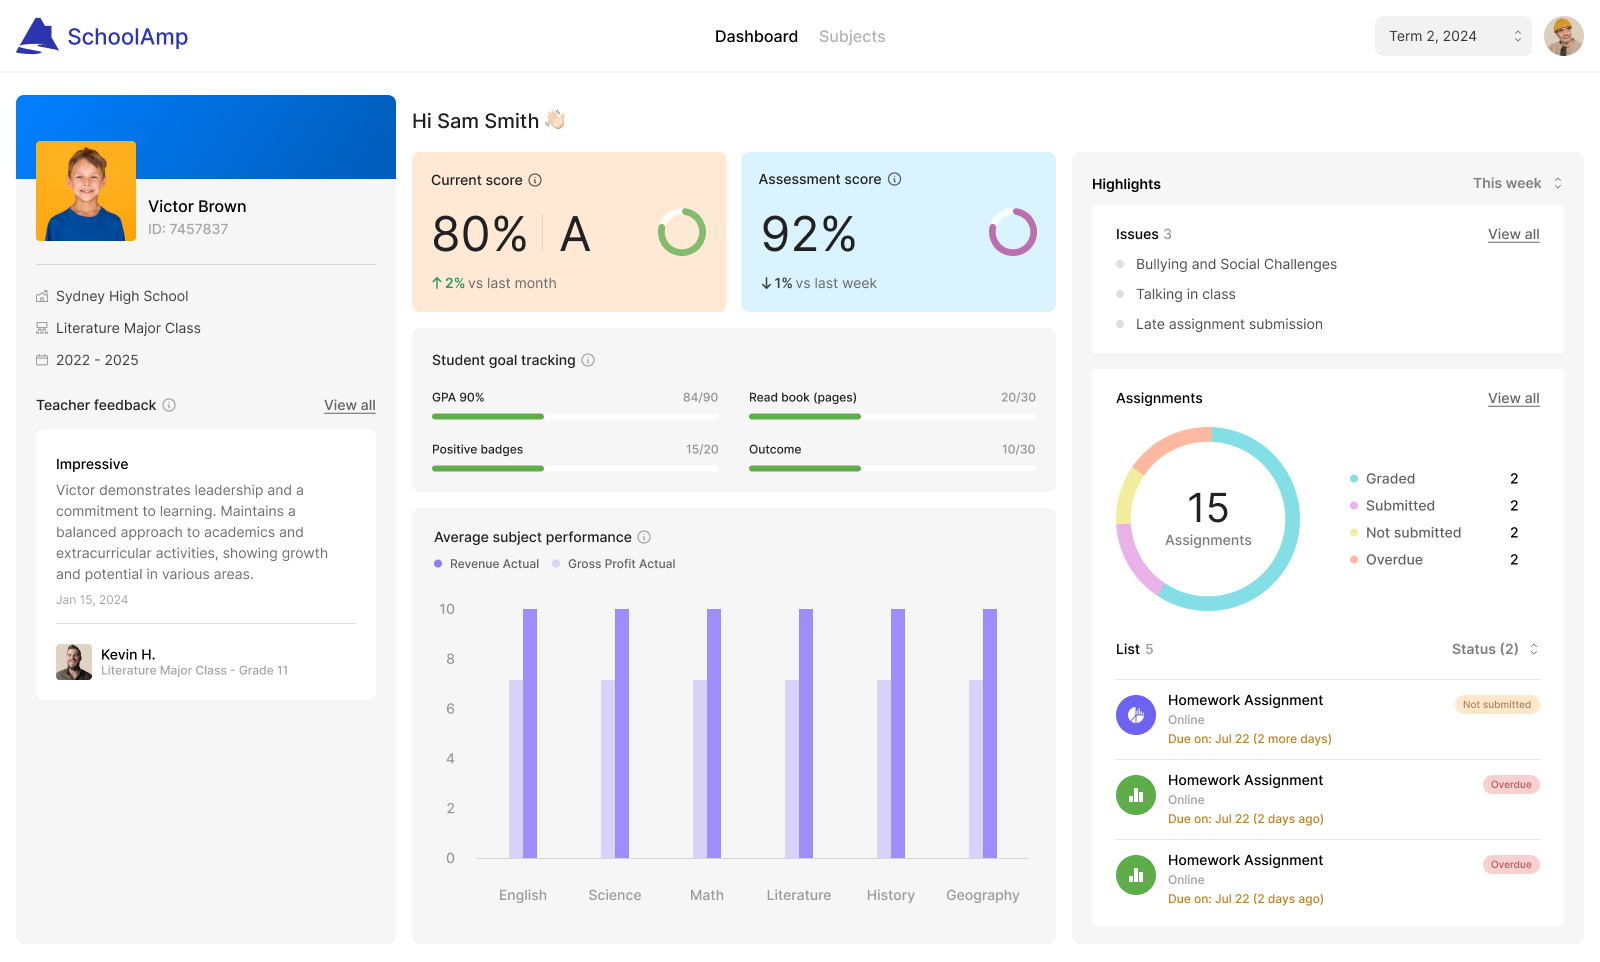This screenshot has width=1600, height=962.
Task: Select the Dashboard tab
Action: pos(756,36)
